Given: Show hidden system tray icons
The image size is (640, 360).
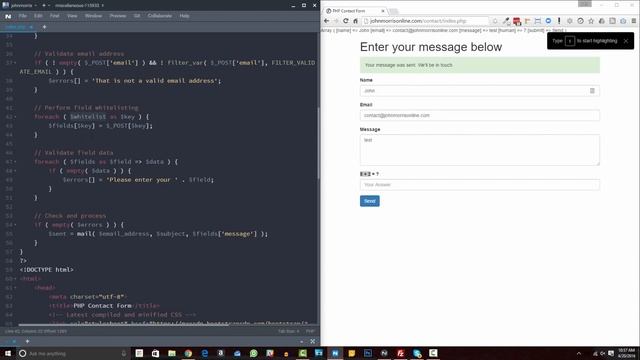Looking at the screenshot, I should pyautogui.click(x=579, y=353).
